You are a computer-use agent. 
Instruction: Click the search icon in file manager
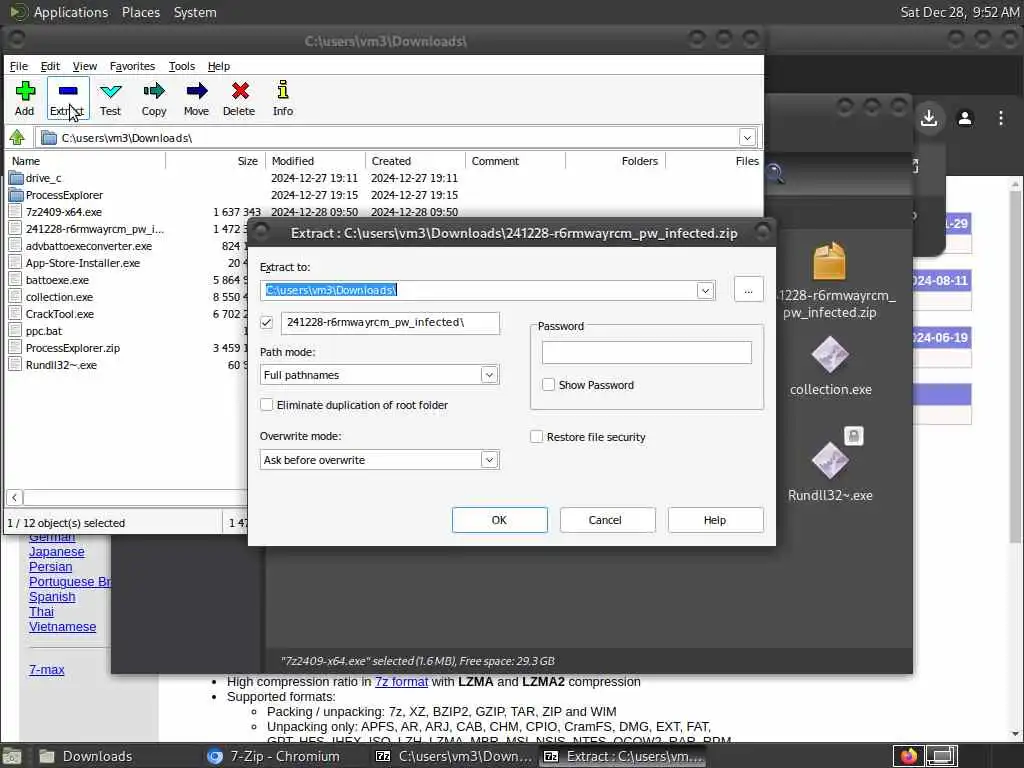775,173
